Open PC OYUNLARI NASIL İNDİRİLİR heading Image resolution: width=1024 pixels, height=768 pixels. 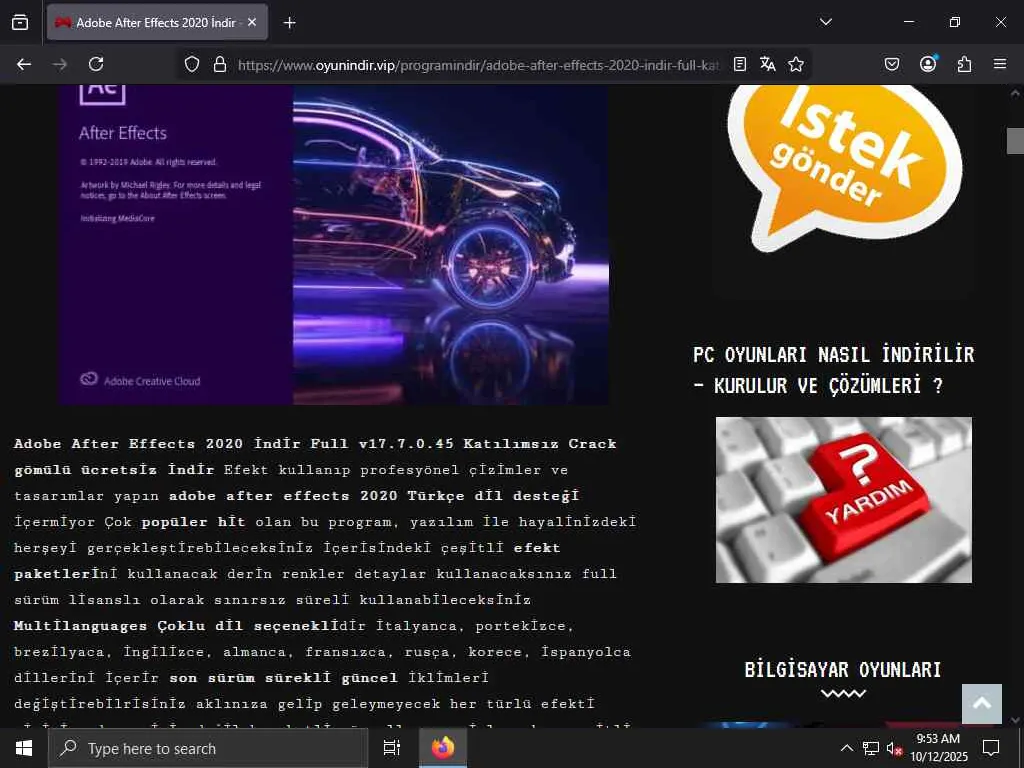click(x=833, y=370)
